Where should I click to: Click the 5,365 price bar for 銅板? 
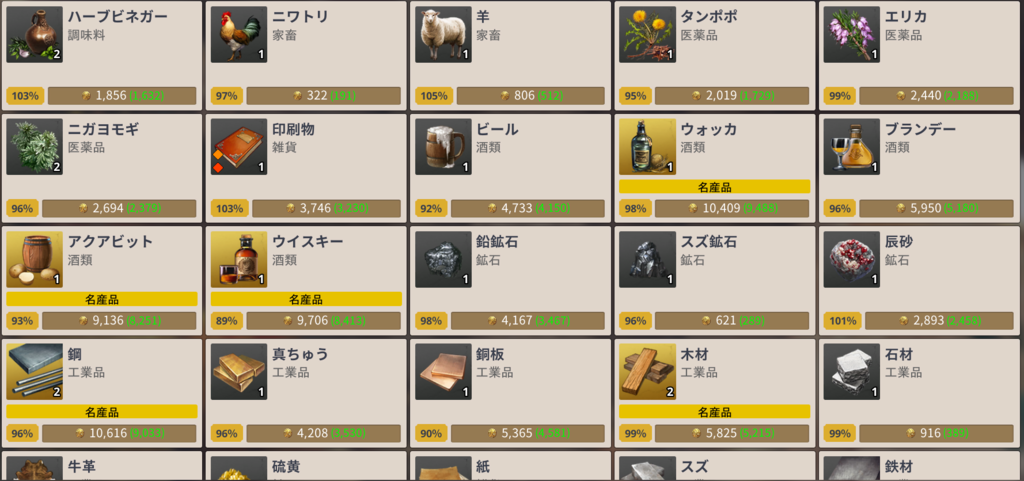click(528, 433)
